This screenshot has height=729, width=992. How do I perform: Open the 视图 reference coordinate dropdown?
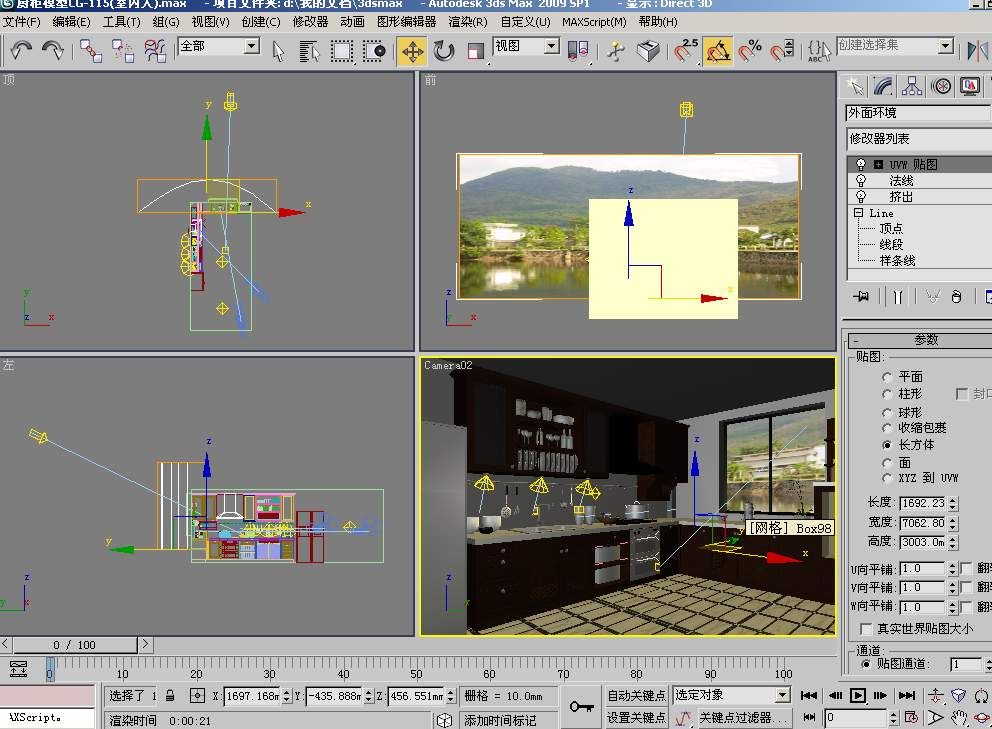552,46
